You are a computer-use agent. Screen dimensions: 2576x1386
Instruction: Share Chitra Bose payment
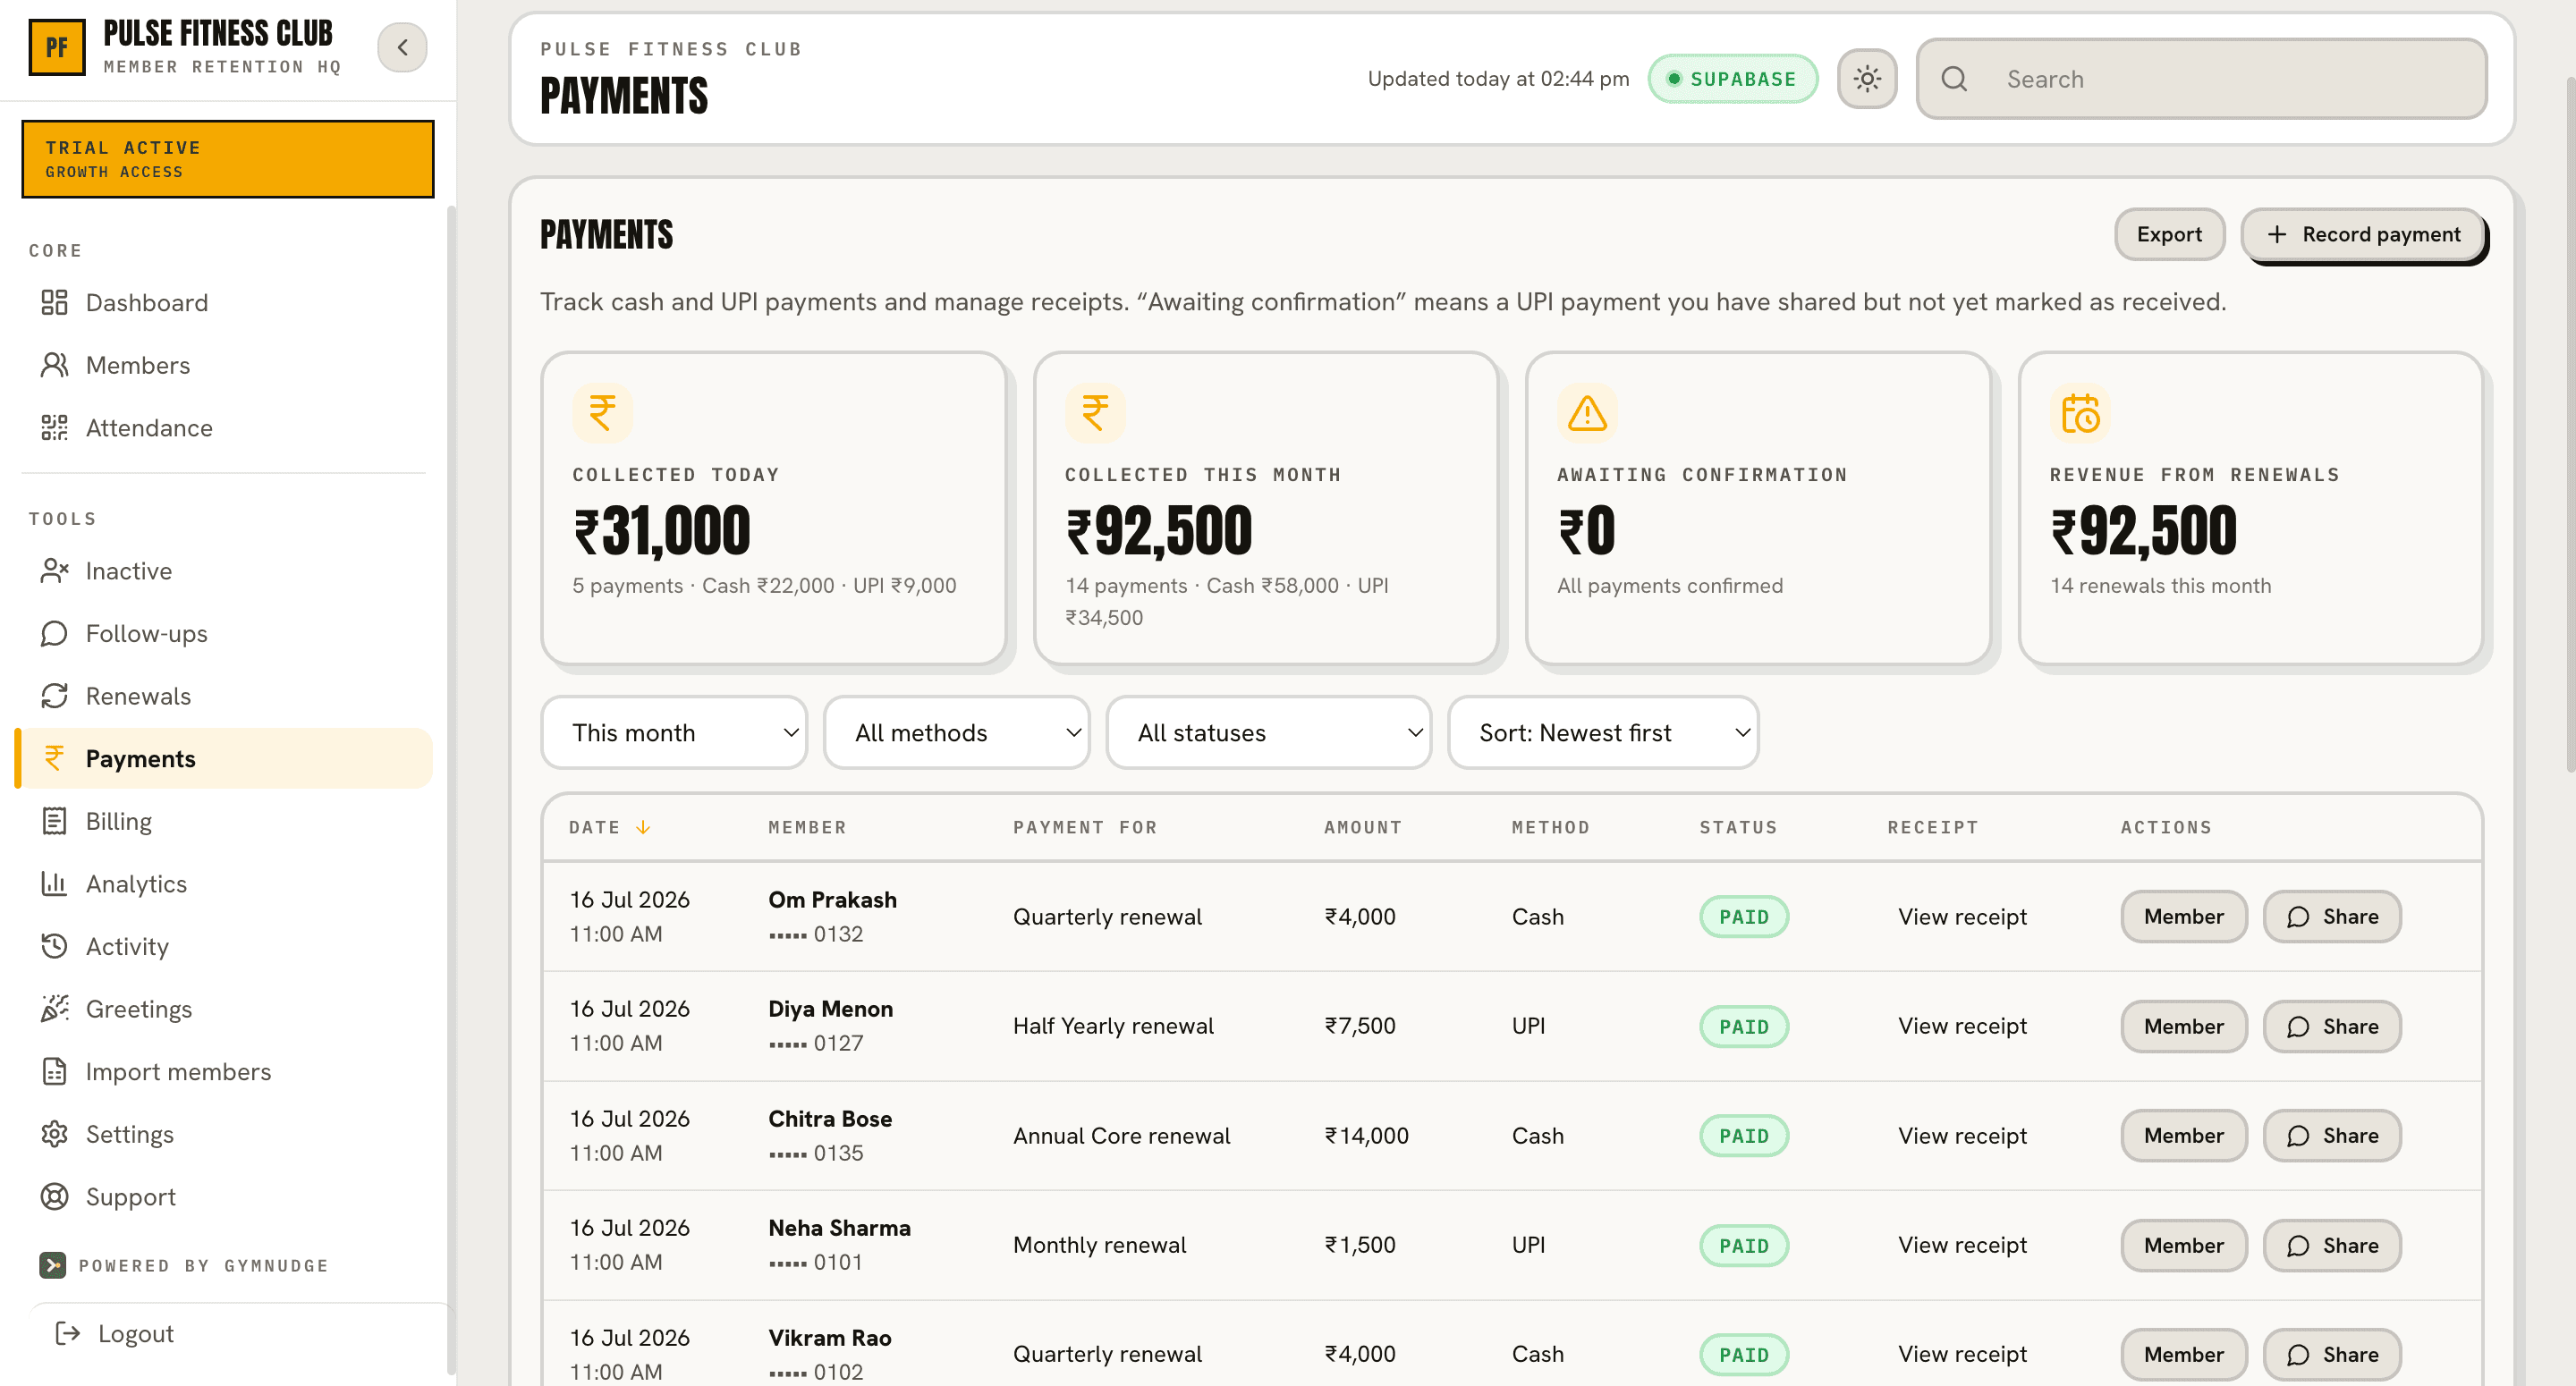[2332, 1136]
